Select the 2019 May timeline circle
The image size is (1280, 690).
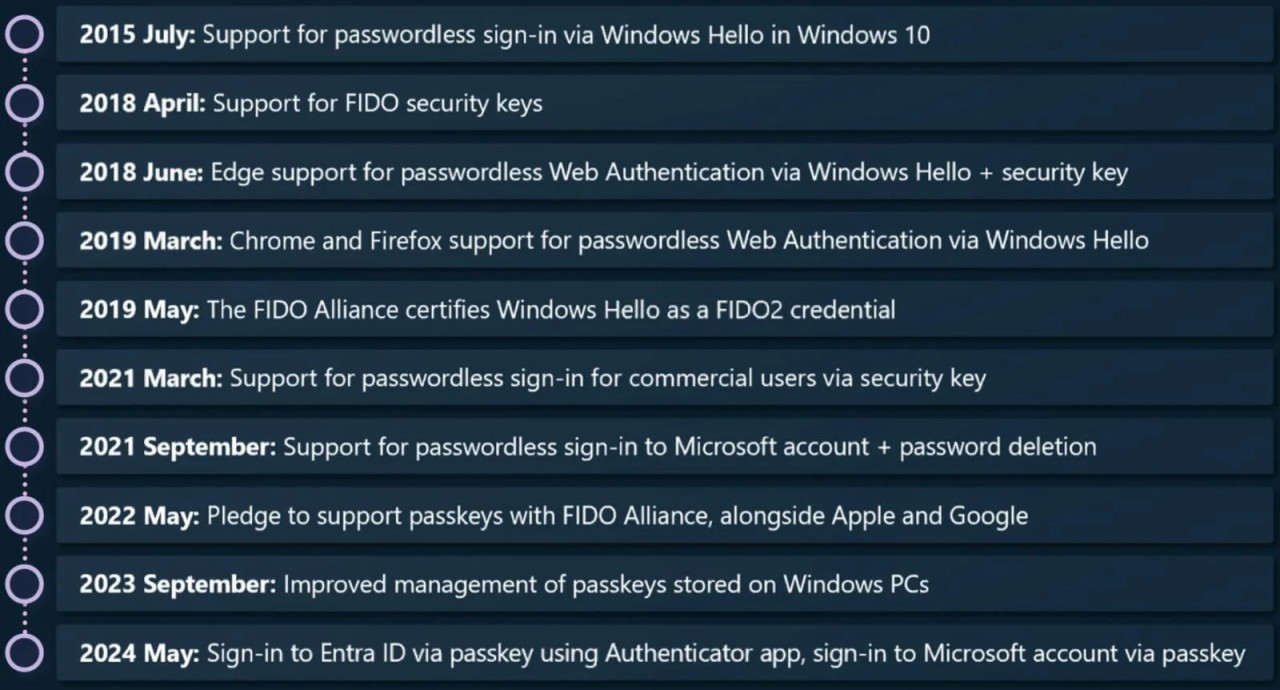click(x=24, y=309)
